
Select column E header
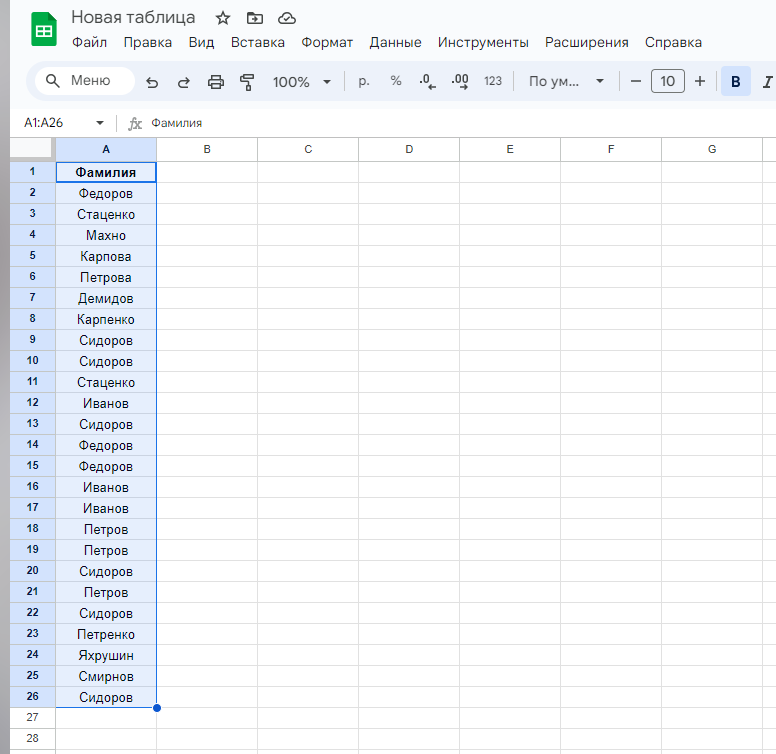(x=510, y=149)
